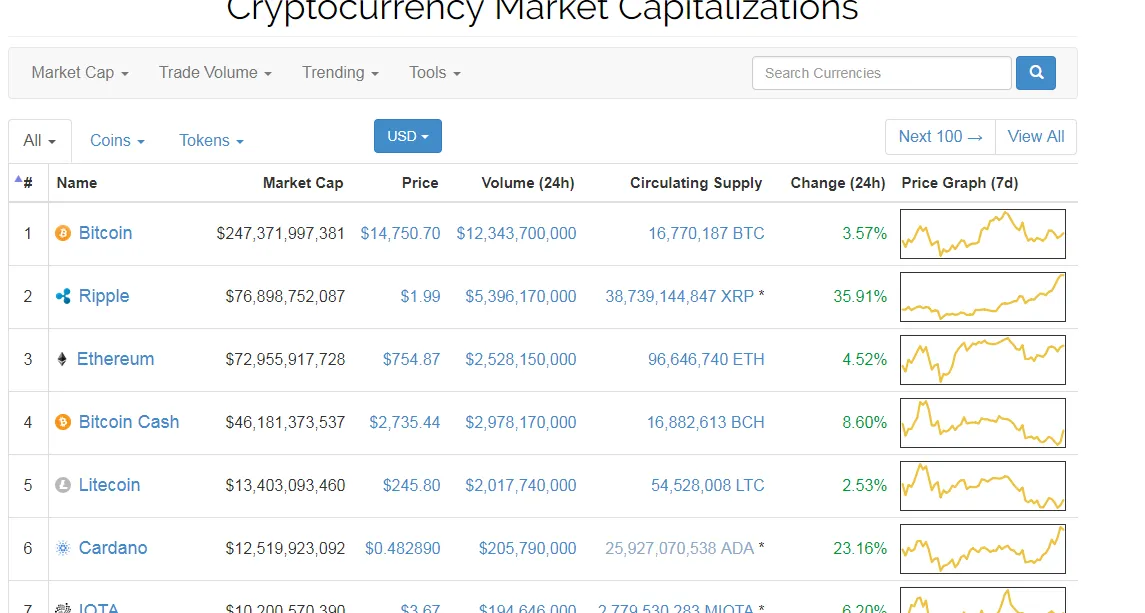Open the Coins filter dropdown

[x=117, y=140]
